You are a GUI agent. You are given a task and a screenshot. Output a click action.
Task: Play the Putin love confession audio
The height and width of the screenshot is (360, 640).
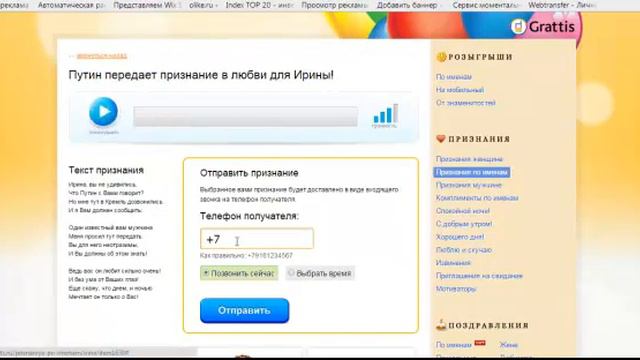103,111
